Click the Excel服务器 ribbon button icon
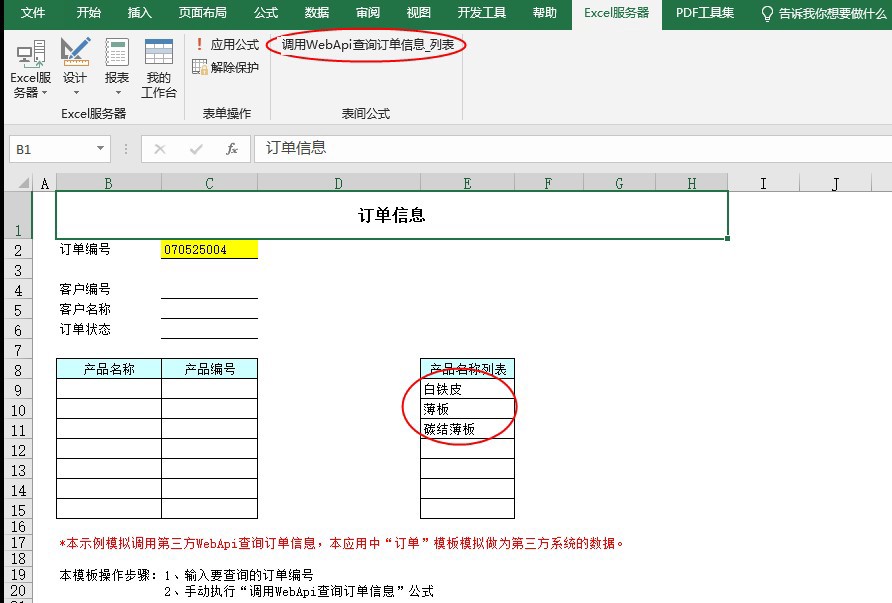Image resolution: width=892 pixels, height=603 pixels. click(x=30, y=55)
